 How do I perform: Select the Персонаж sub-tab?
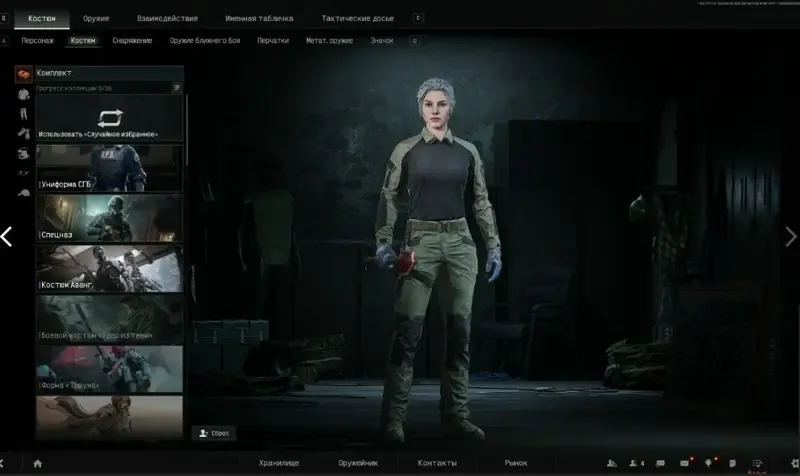pos(37,40)
